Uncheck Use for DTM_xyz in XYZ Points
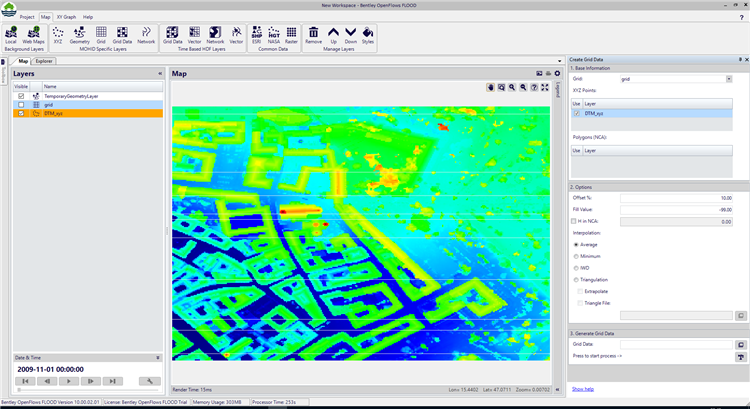 [x=576, y=113]
